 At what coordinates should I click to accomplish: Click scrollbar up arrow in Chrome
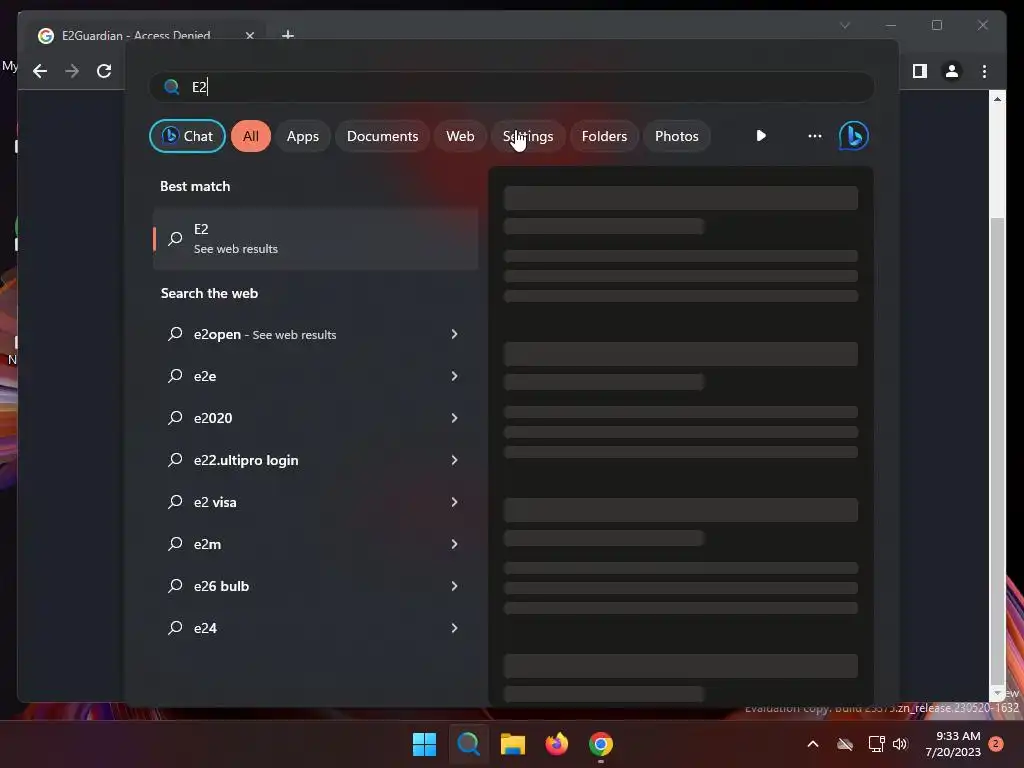click(x=997, y=99)
